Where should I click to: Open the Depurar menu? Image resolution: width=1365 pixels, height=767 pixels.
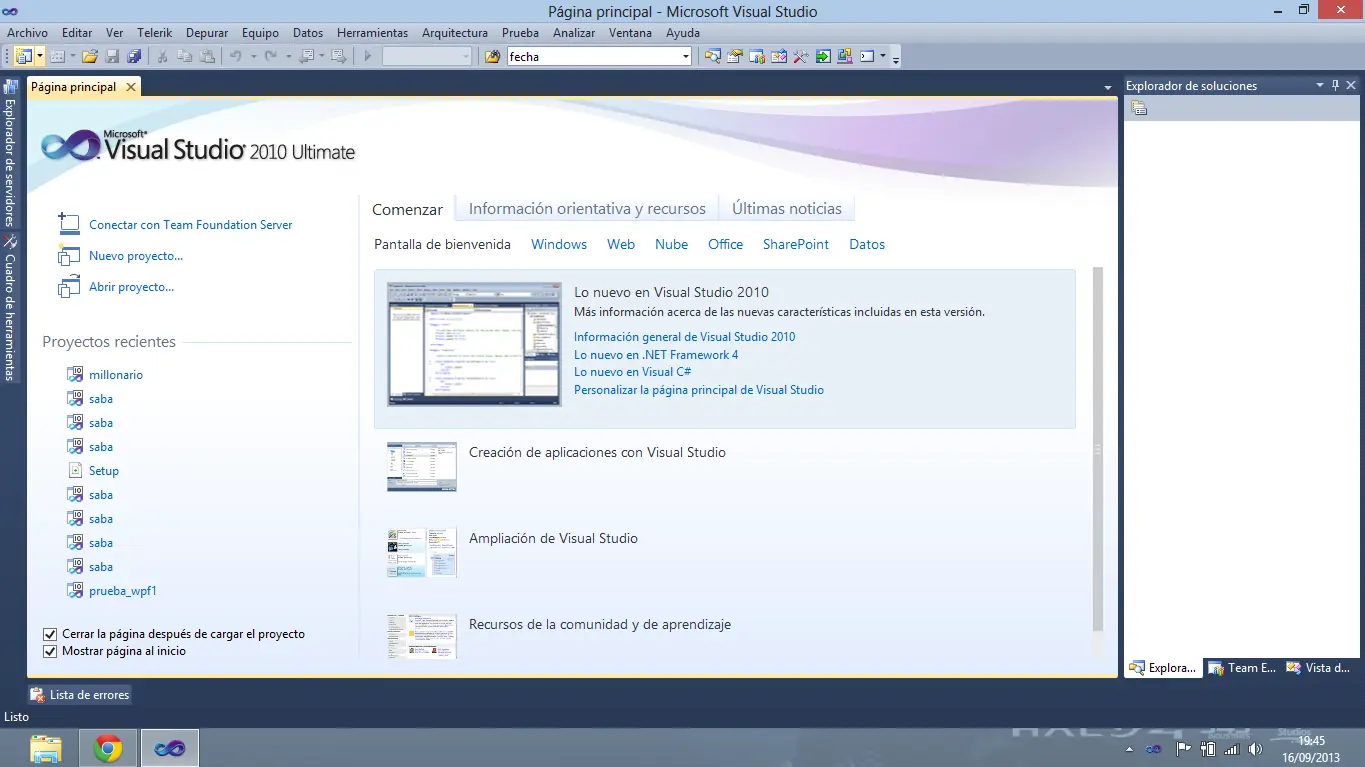207,33
